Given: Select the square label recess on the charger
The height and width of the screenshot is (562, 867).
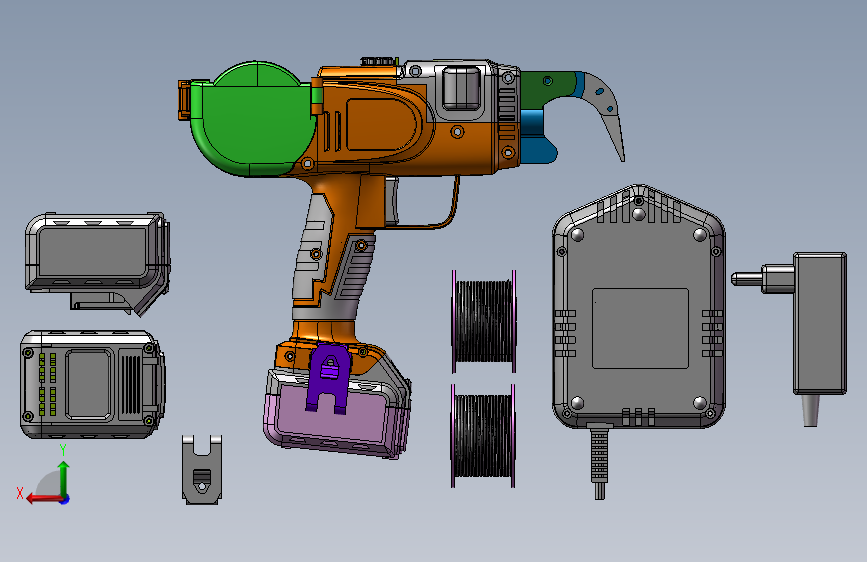Looking at the screenshot, I should click(640, 328).
